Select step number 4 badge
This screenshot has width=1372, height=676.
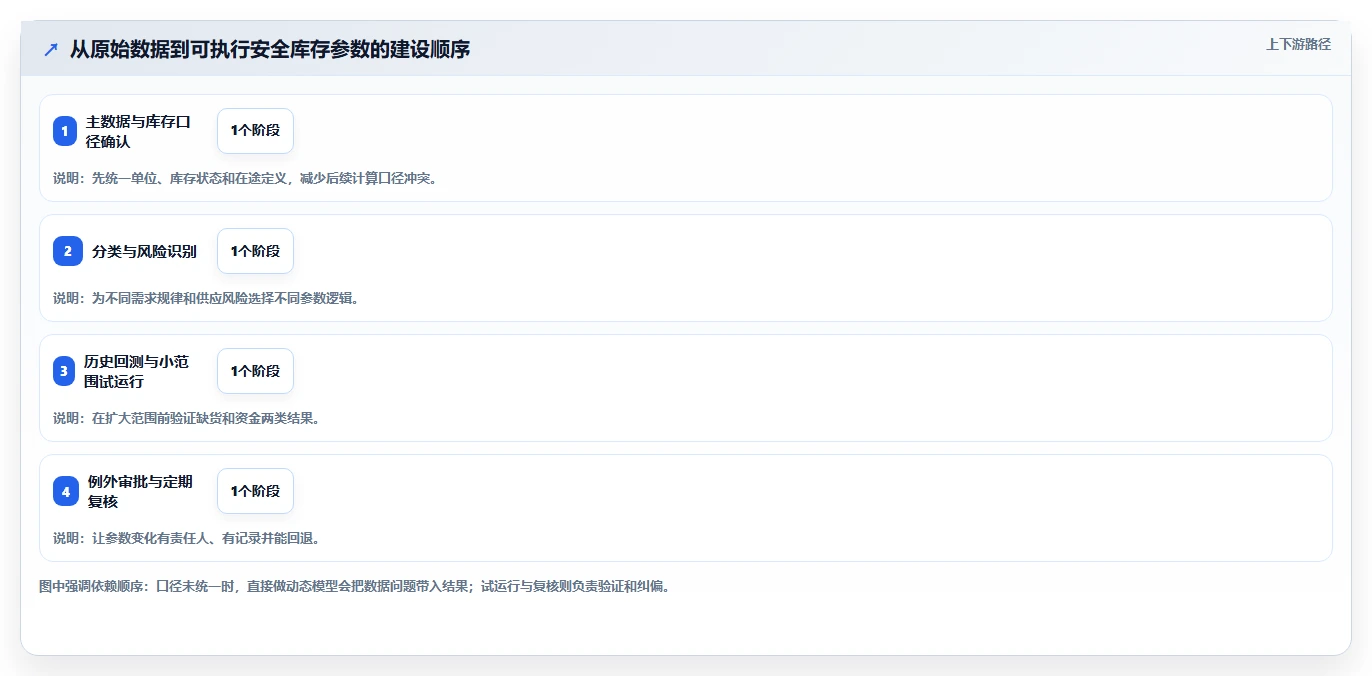66,491
